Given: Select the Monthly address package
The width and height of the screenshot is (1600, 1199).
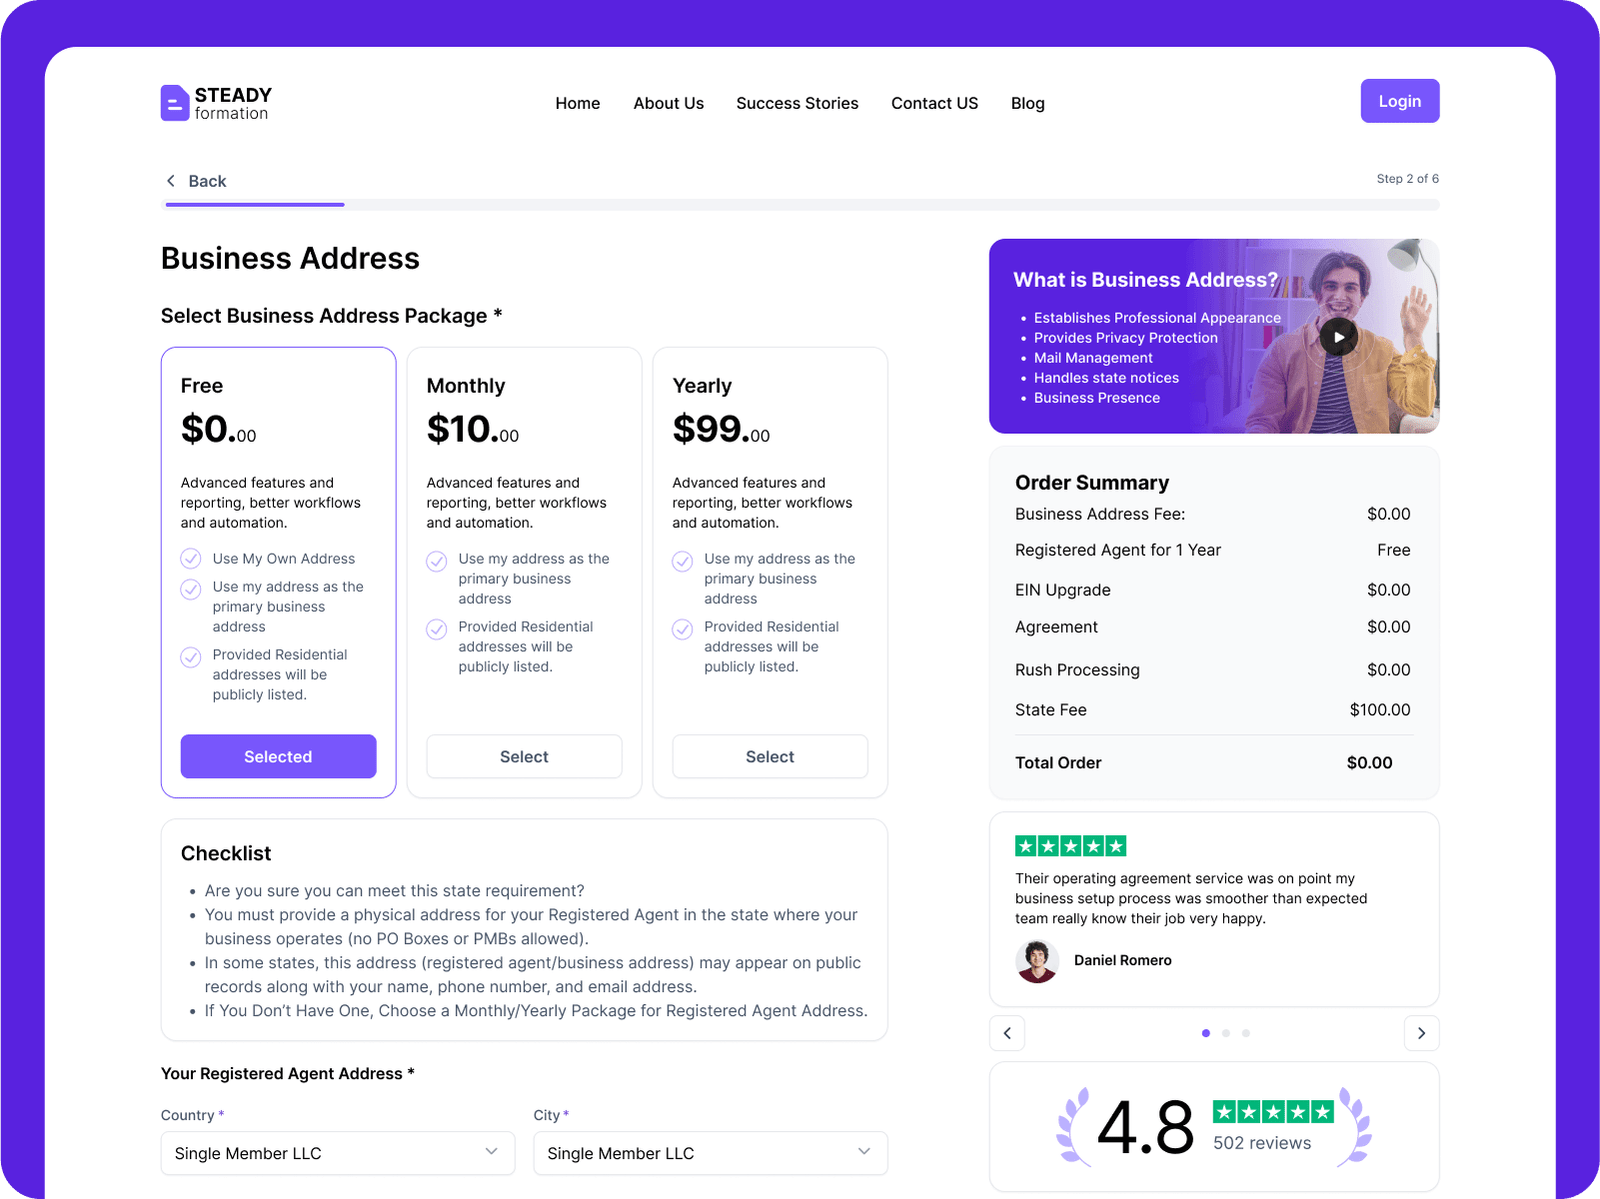Looking at the screenshot, I should click(524, 757).
